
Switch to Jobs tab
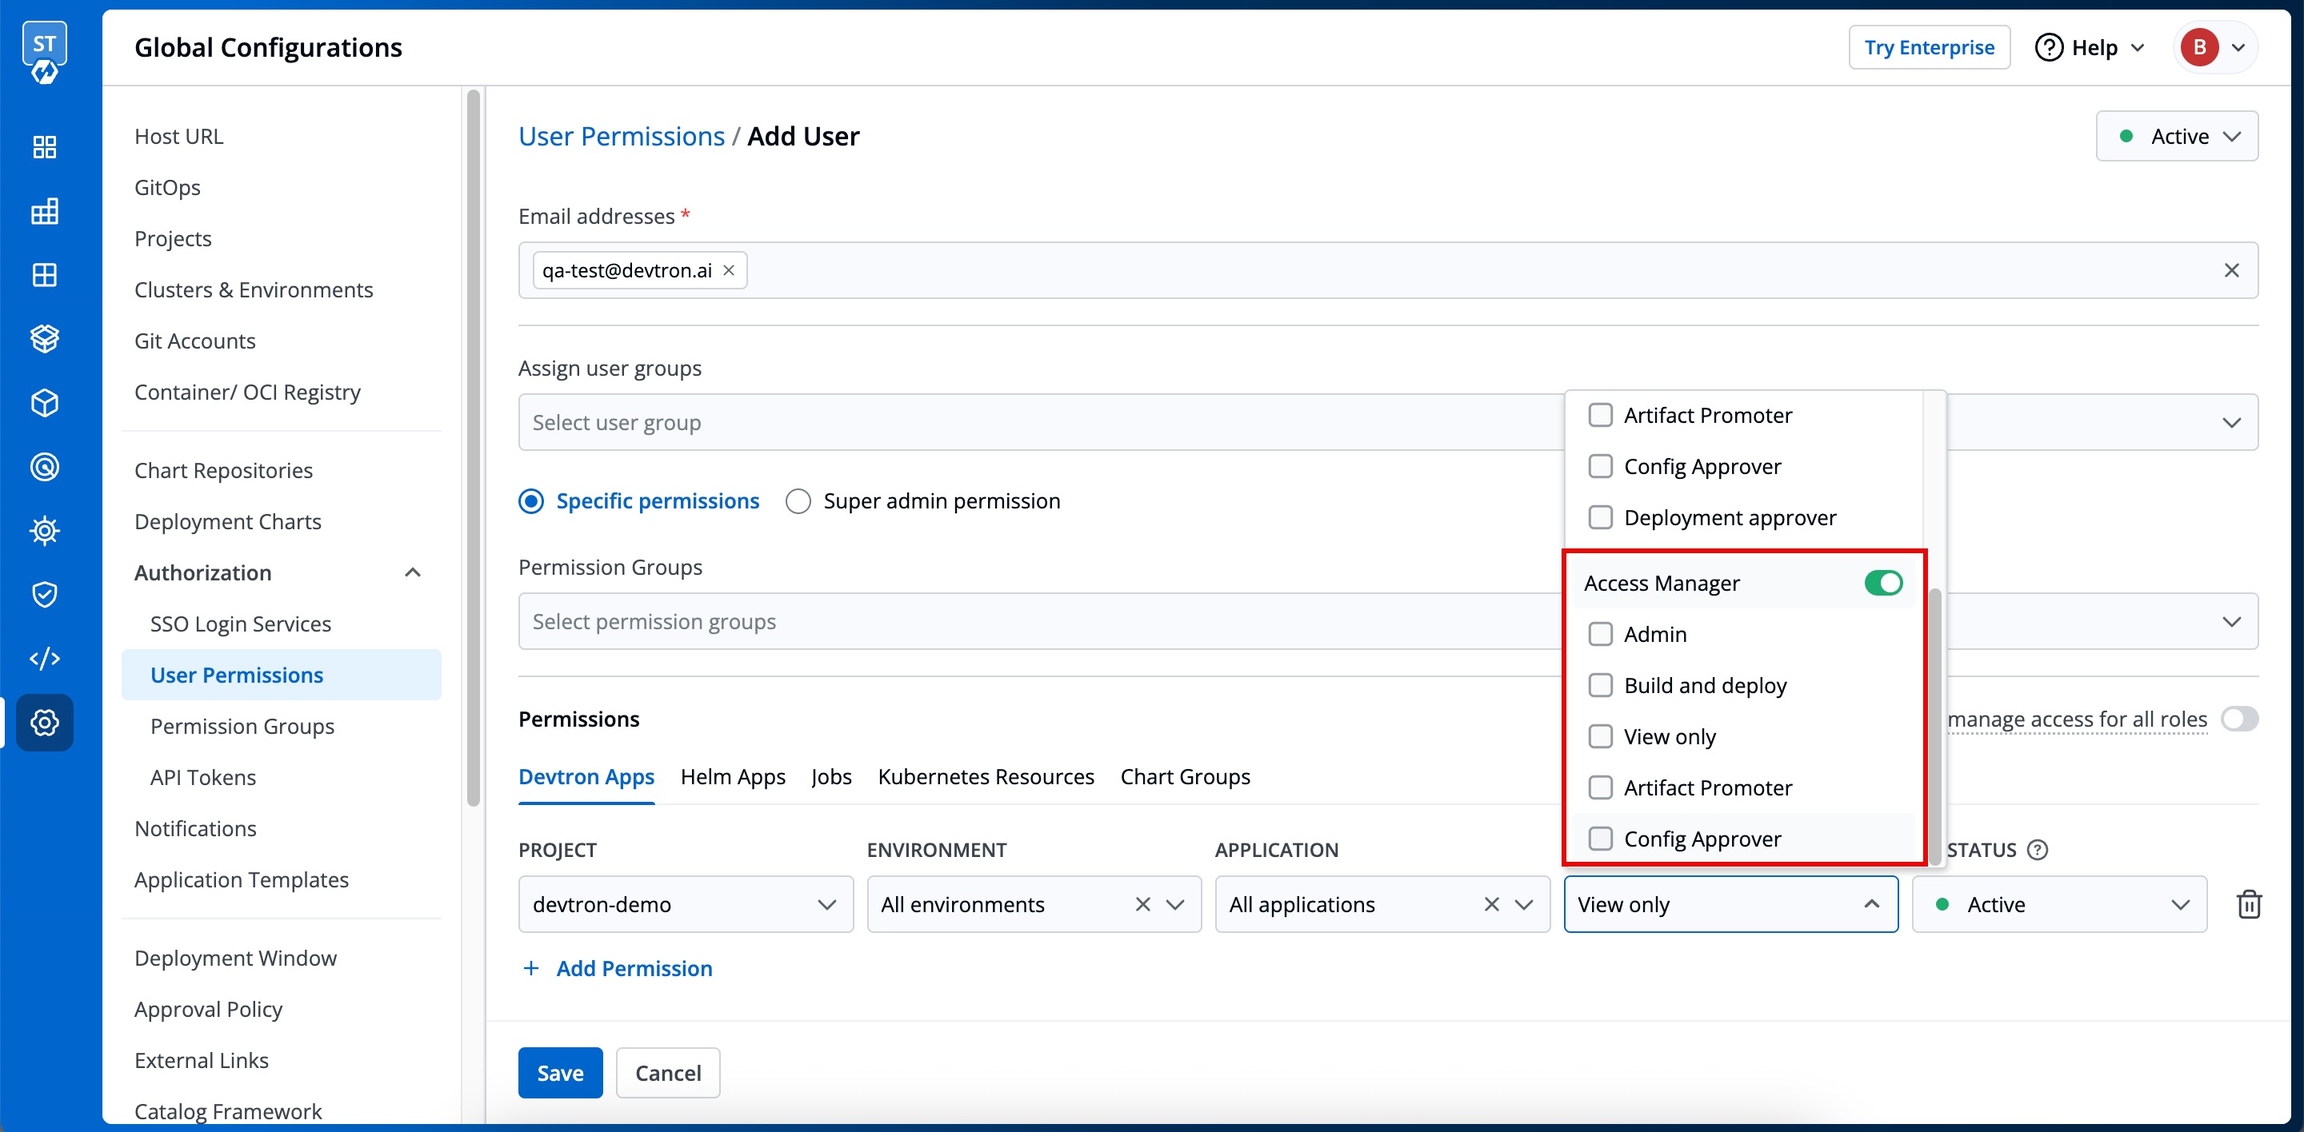pos(831,777)
